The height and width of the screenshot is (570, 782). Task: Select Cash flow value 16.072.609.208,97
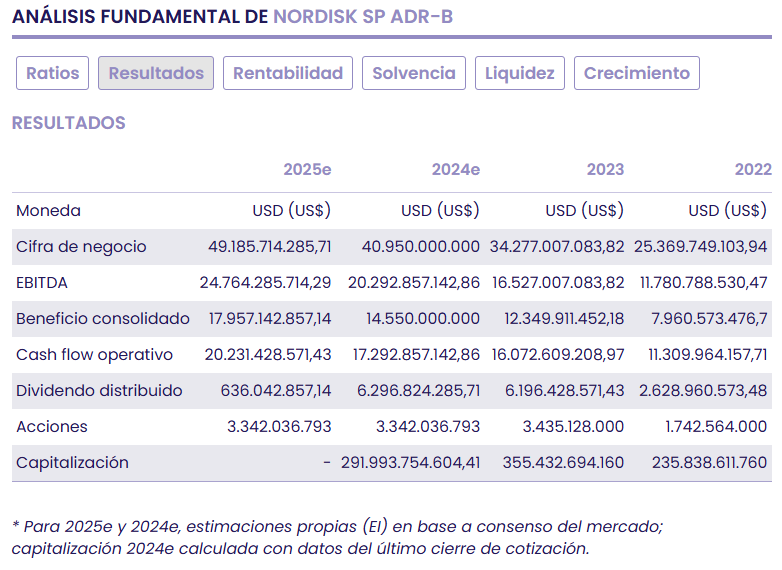click(558, 355)
